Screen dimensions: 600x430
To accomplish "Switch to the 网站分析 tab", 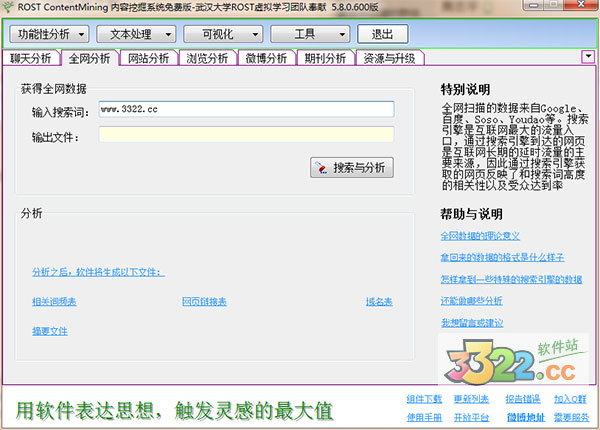I will point(148,58).
